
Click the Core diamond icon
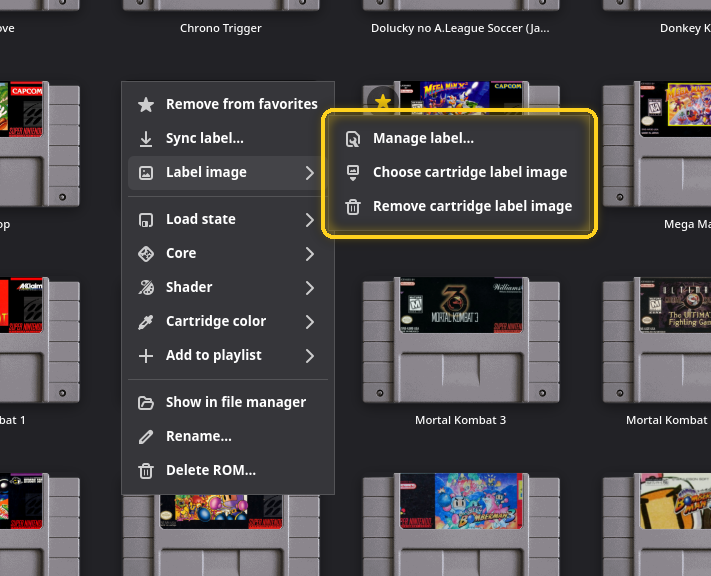tap(146, 254)
